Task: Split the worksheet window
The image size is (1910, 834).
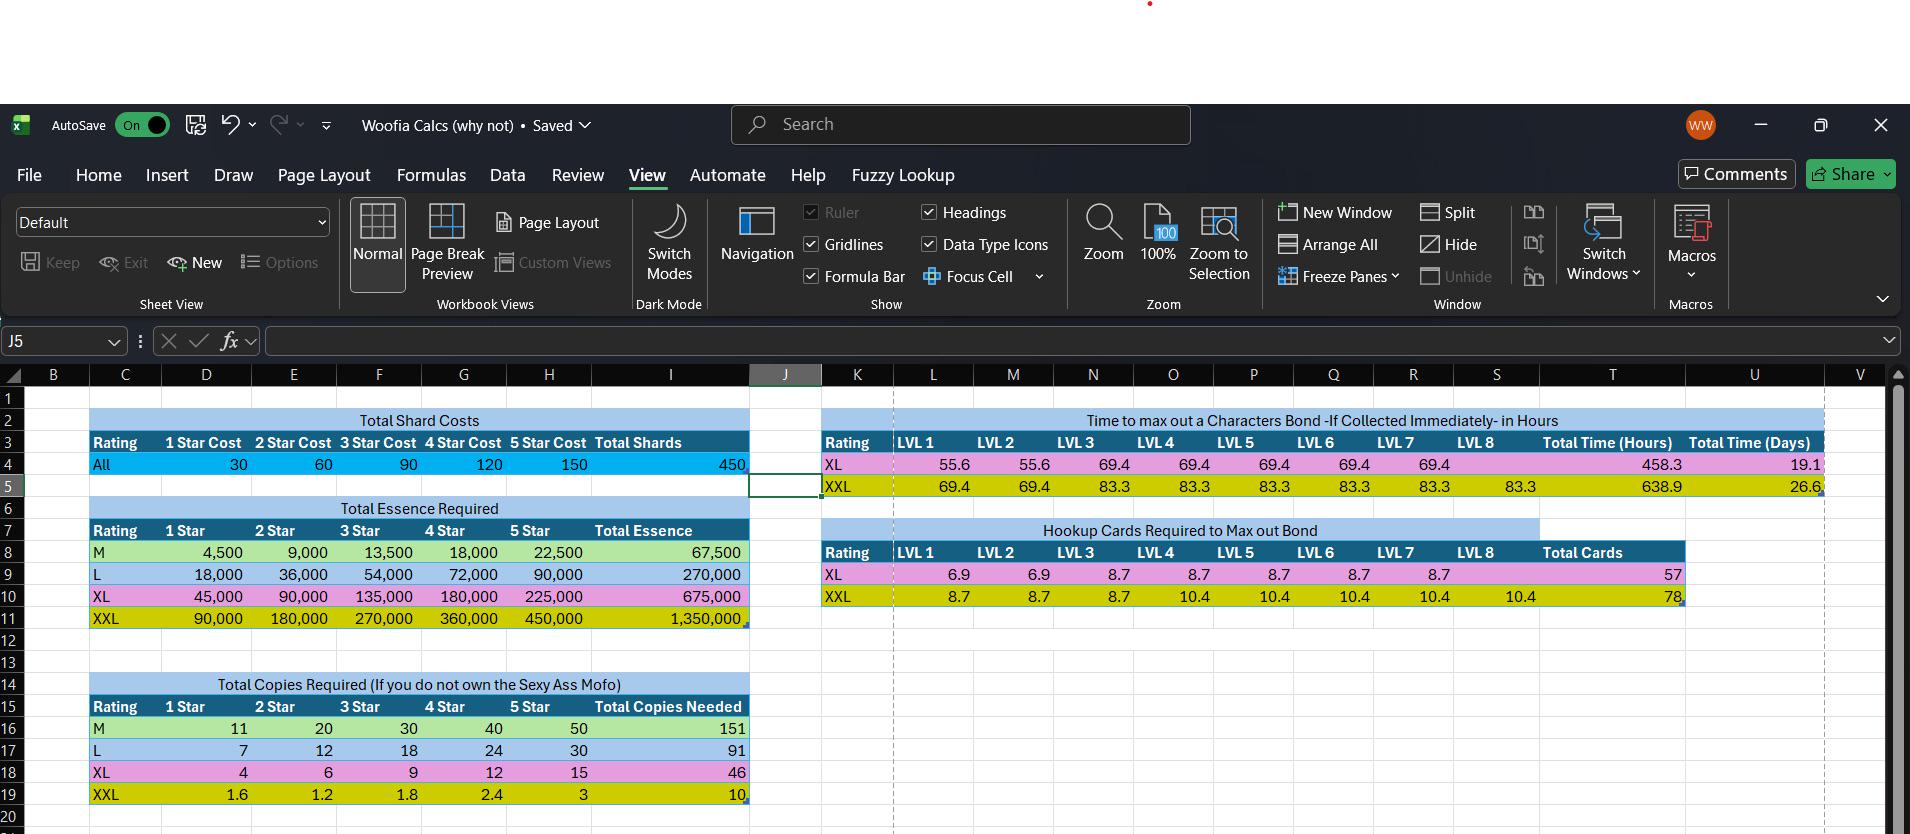Action: [x=1448, y=213]
